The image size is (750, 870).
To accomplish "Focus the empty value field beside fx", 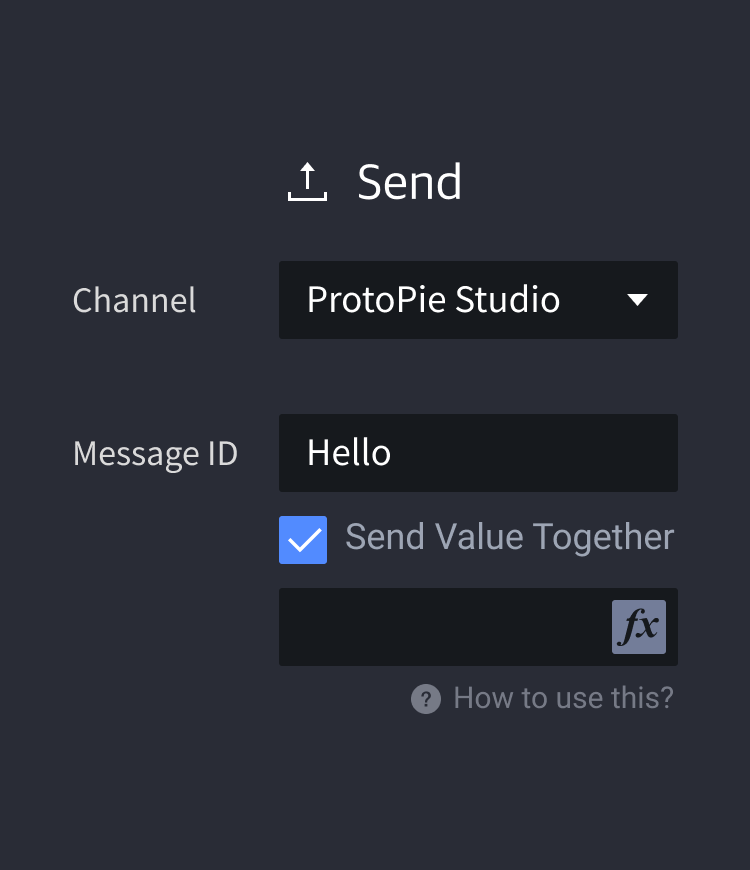I will click(445, 627).
